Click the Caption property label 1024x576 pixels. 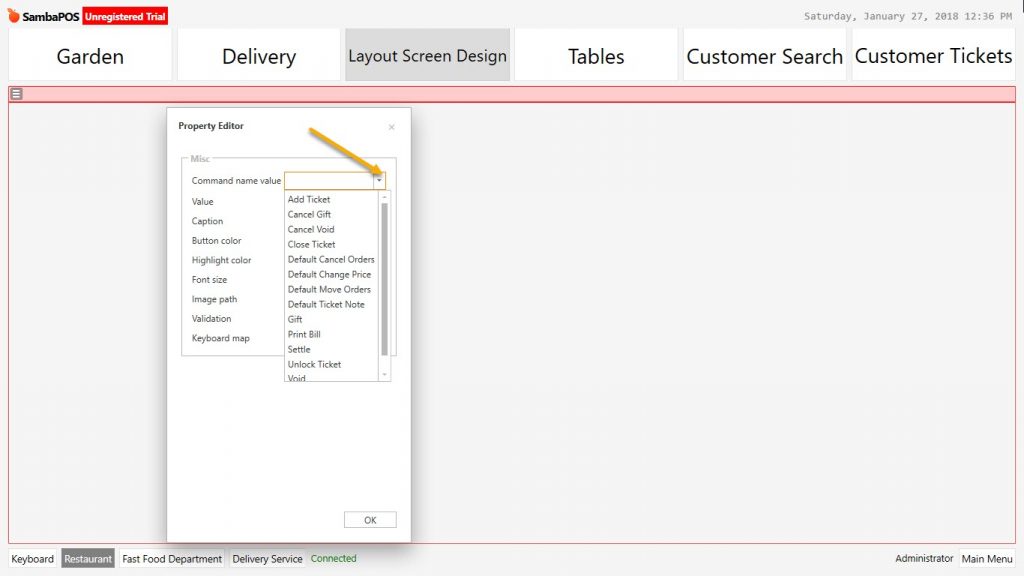[207, 221]
